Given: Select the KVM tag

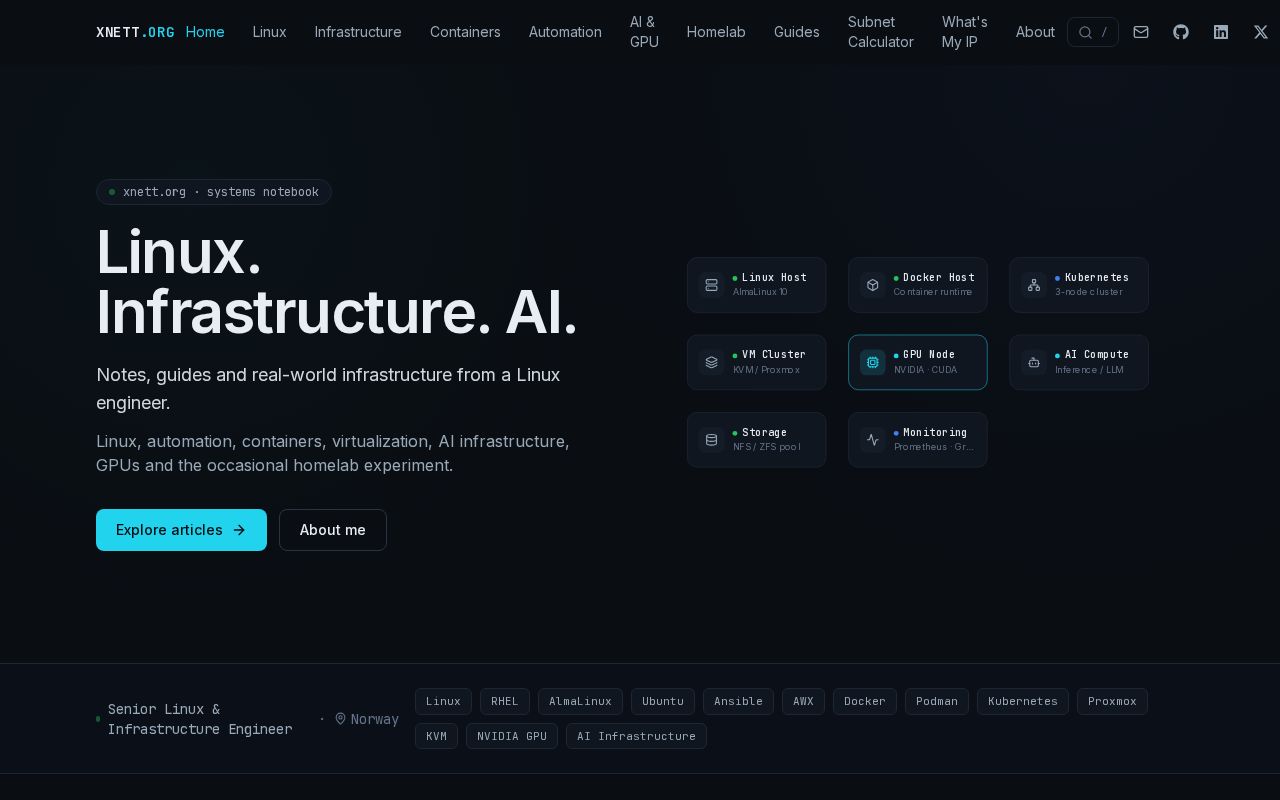Looking at the screenshot, I should click(436, 736).
